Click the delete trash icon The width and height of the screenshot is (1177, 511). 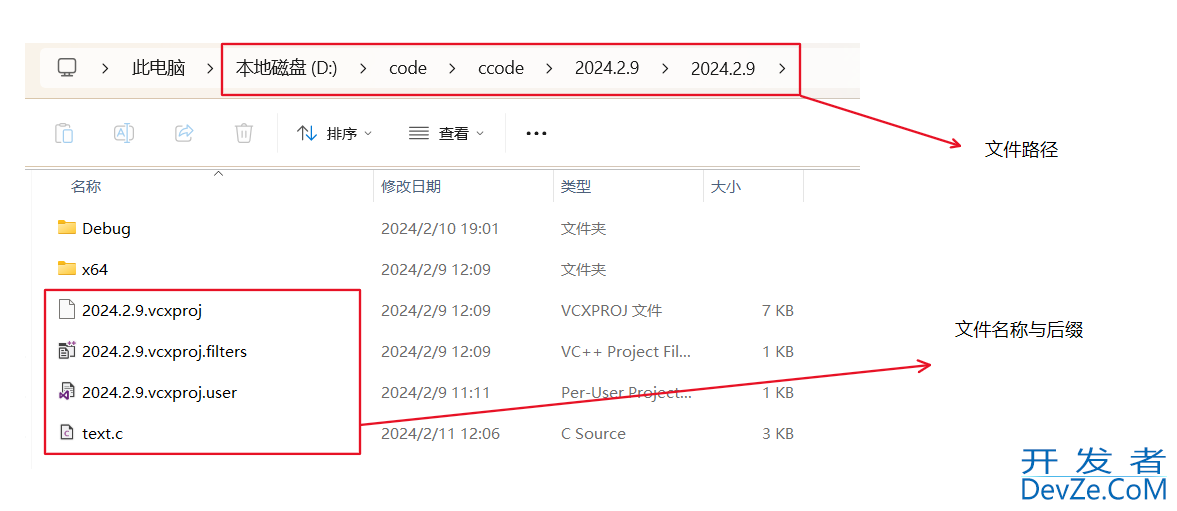(x=243, y=133)
